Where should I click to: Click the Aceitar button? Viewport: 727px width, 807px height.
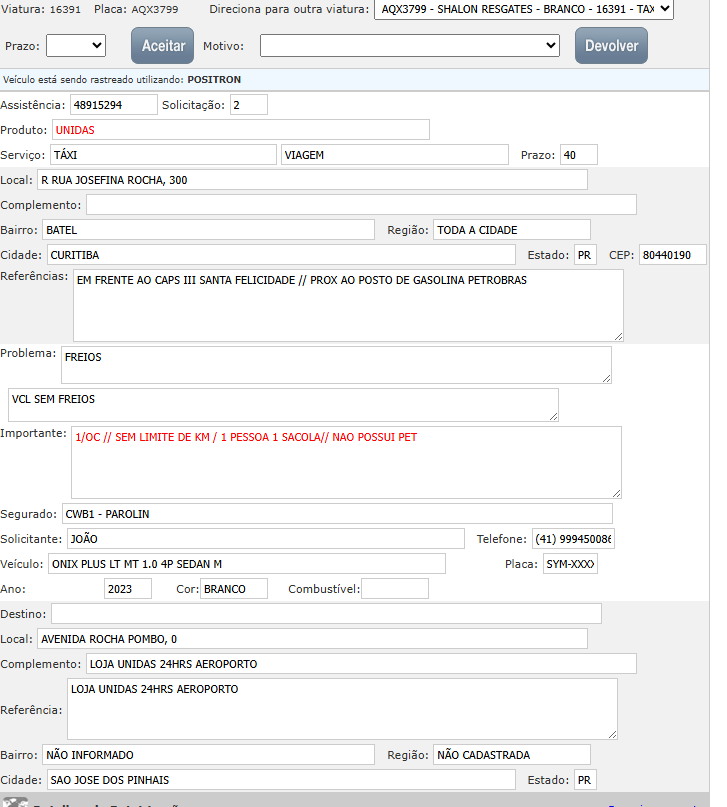point(163,46)
